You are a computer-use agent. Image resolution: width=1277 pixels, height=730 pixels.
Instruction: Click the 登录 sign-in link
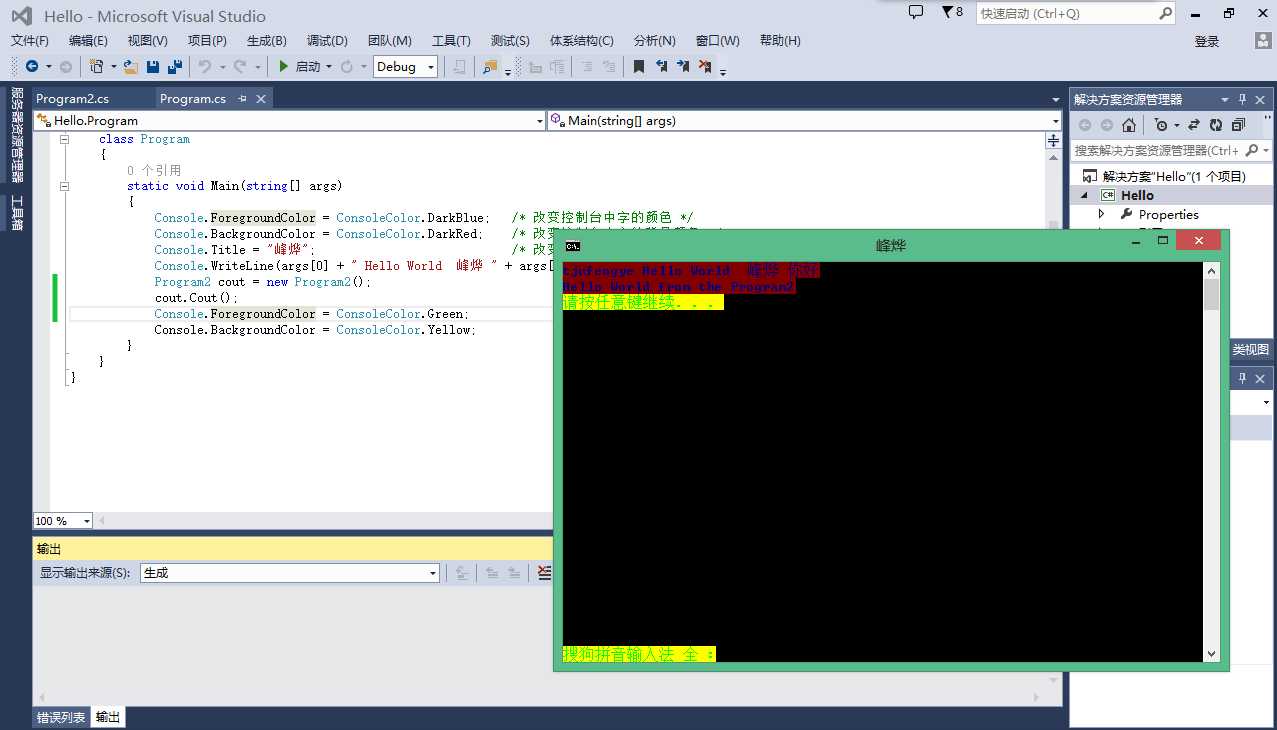[x=1207, y=42]
